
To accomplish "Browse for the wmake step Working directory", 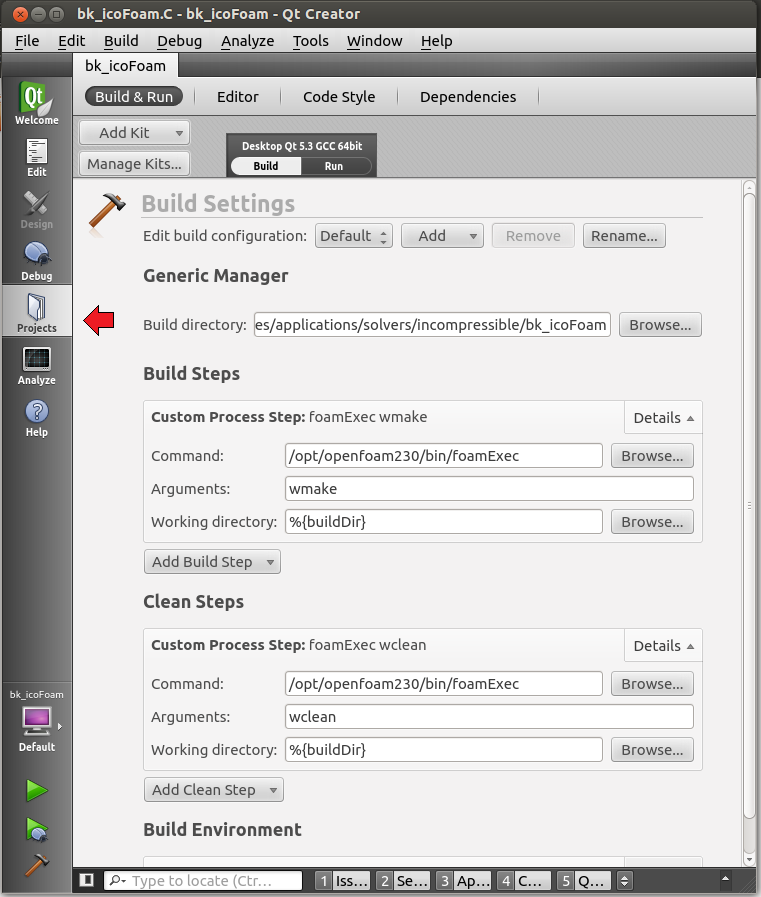I will click(652, 522).
